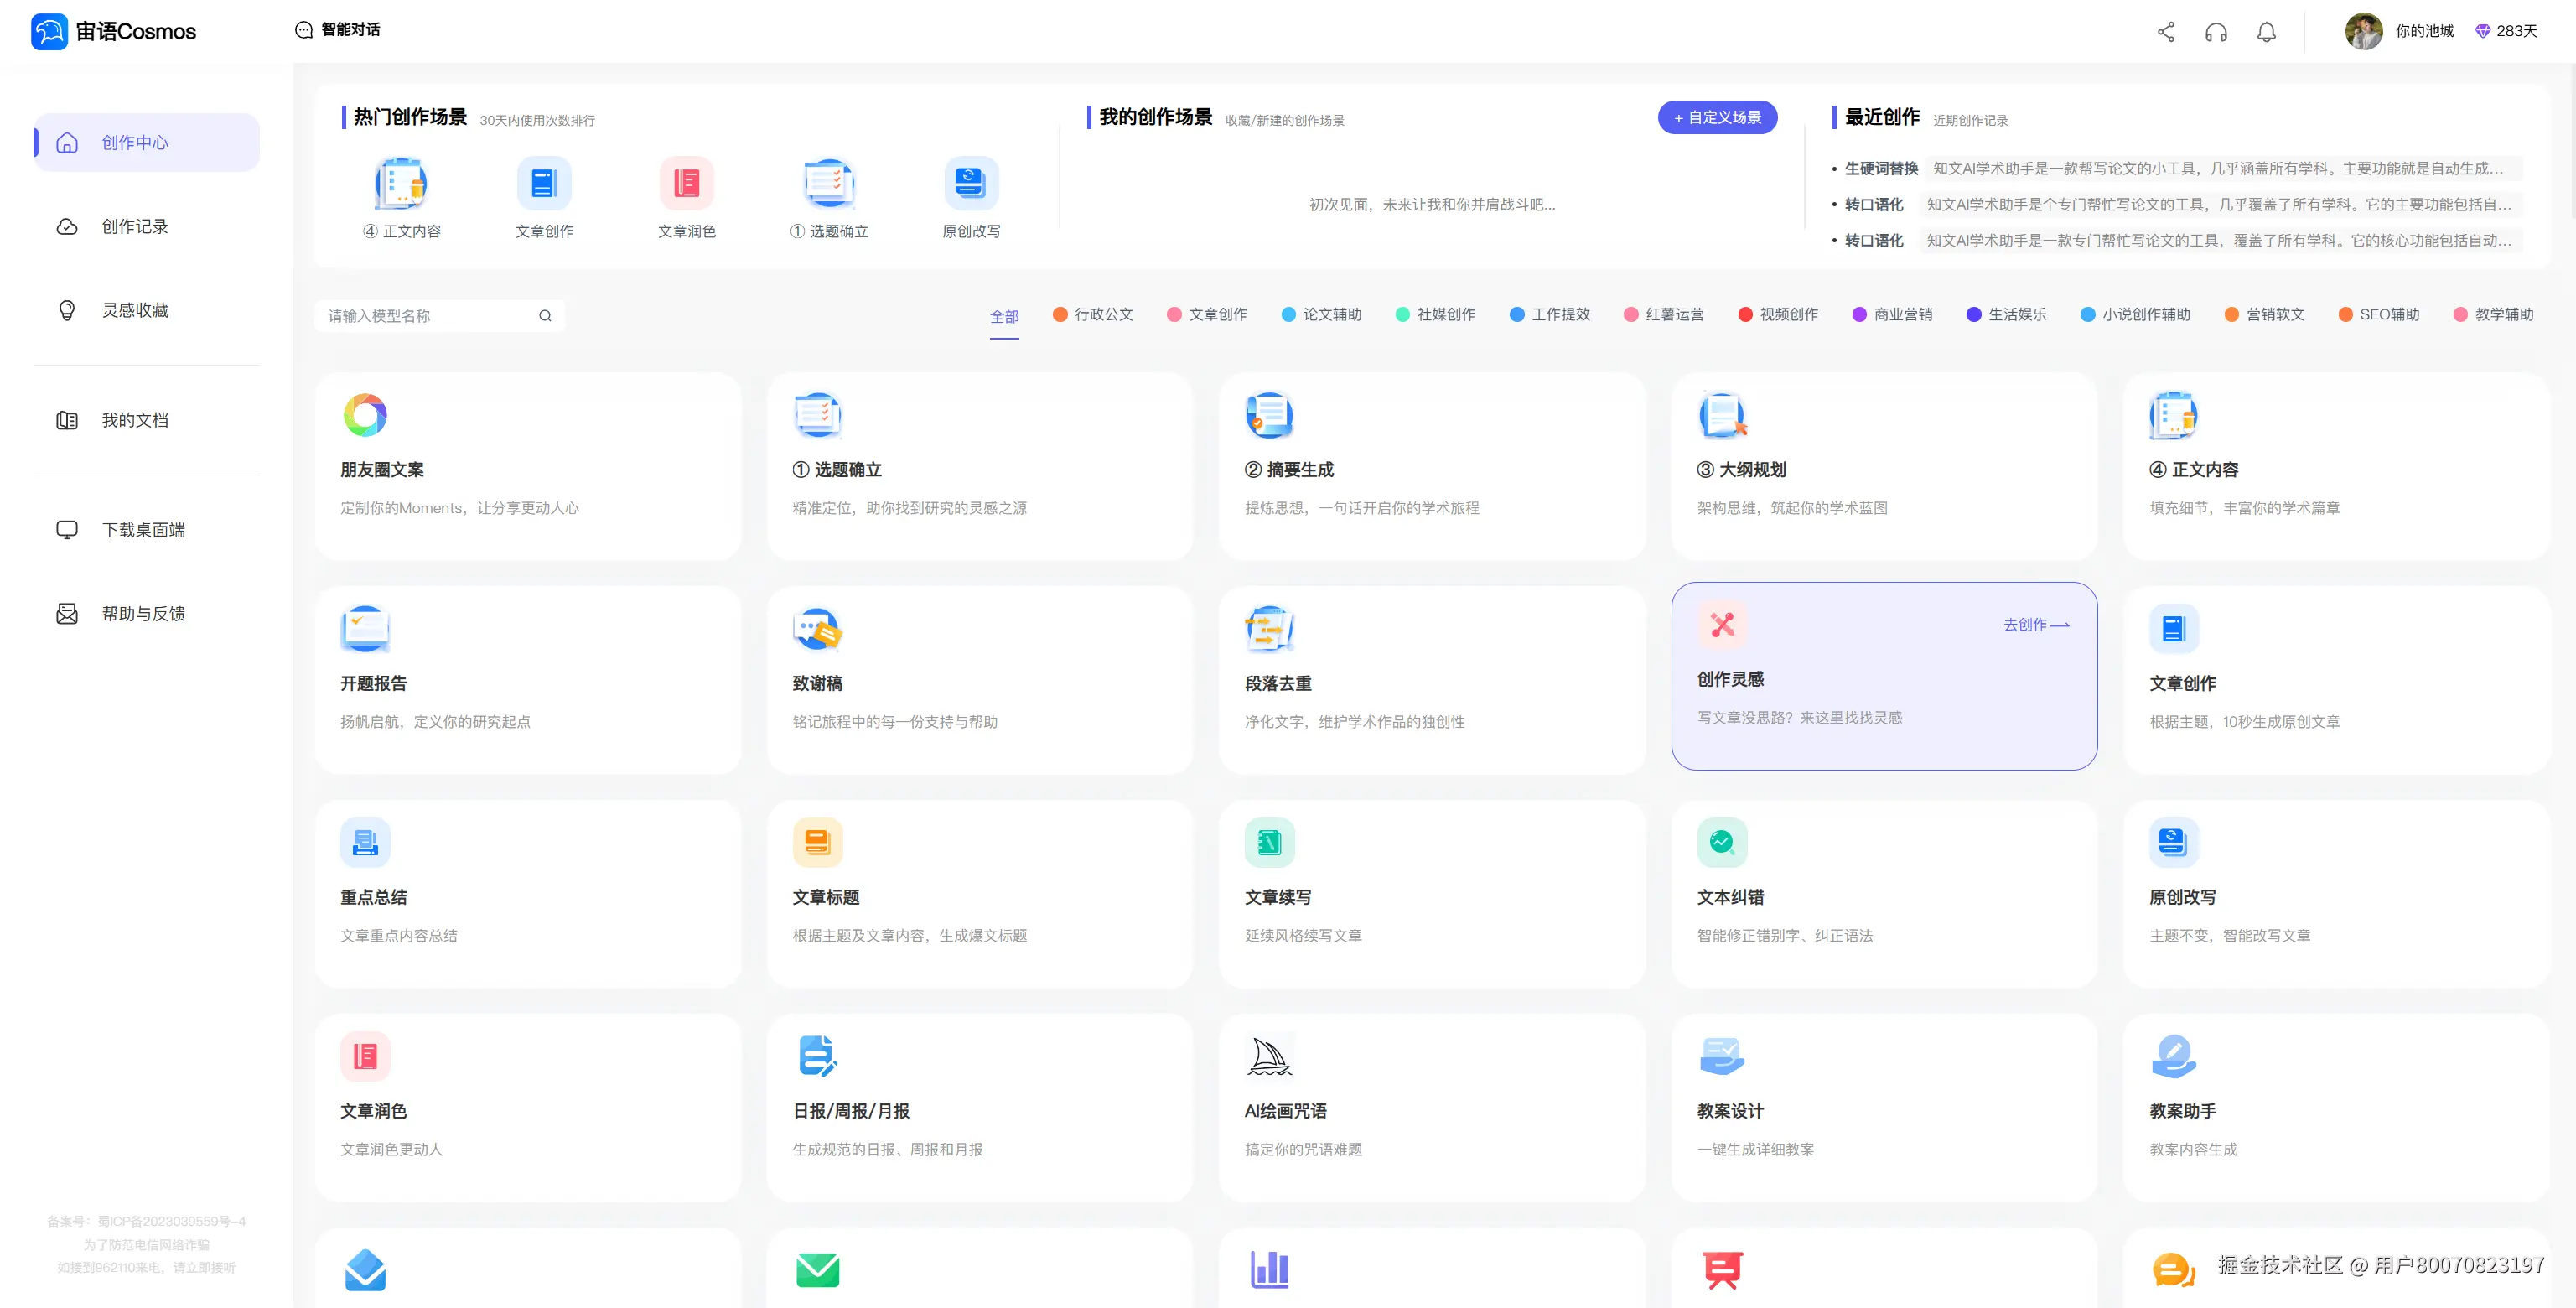Click 去创作 link on 创作灵感 card

click(x=2035, y=625)
